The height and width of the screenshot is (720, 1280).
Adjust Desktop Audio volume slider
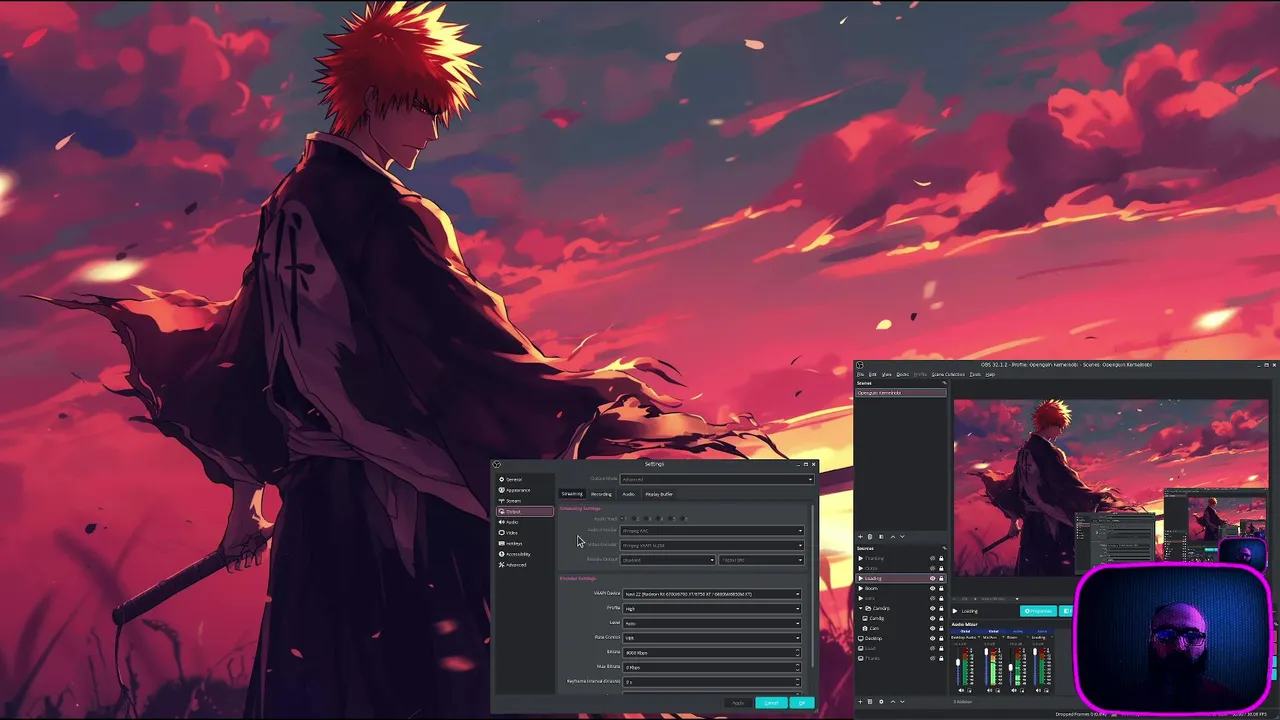coord(958,662)
